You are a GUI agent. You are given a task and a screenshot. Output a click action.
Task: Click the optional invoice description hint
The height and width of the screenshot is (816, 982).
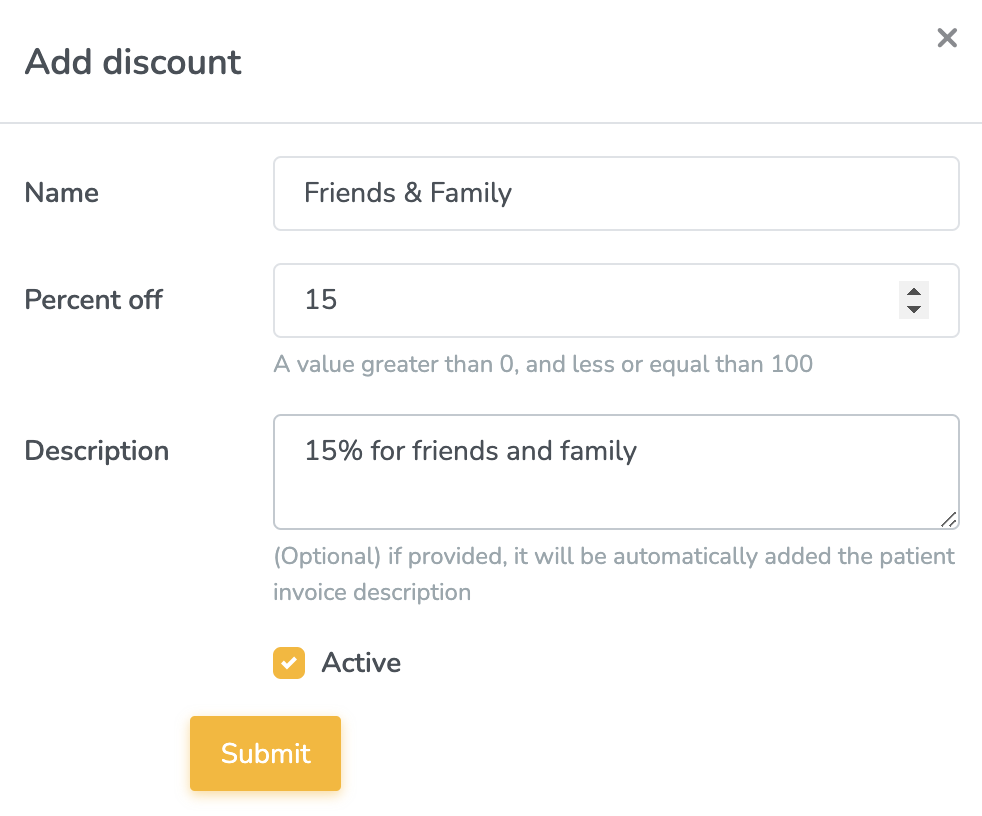pos(614,574)
